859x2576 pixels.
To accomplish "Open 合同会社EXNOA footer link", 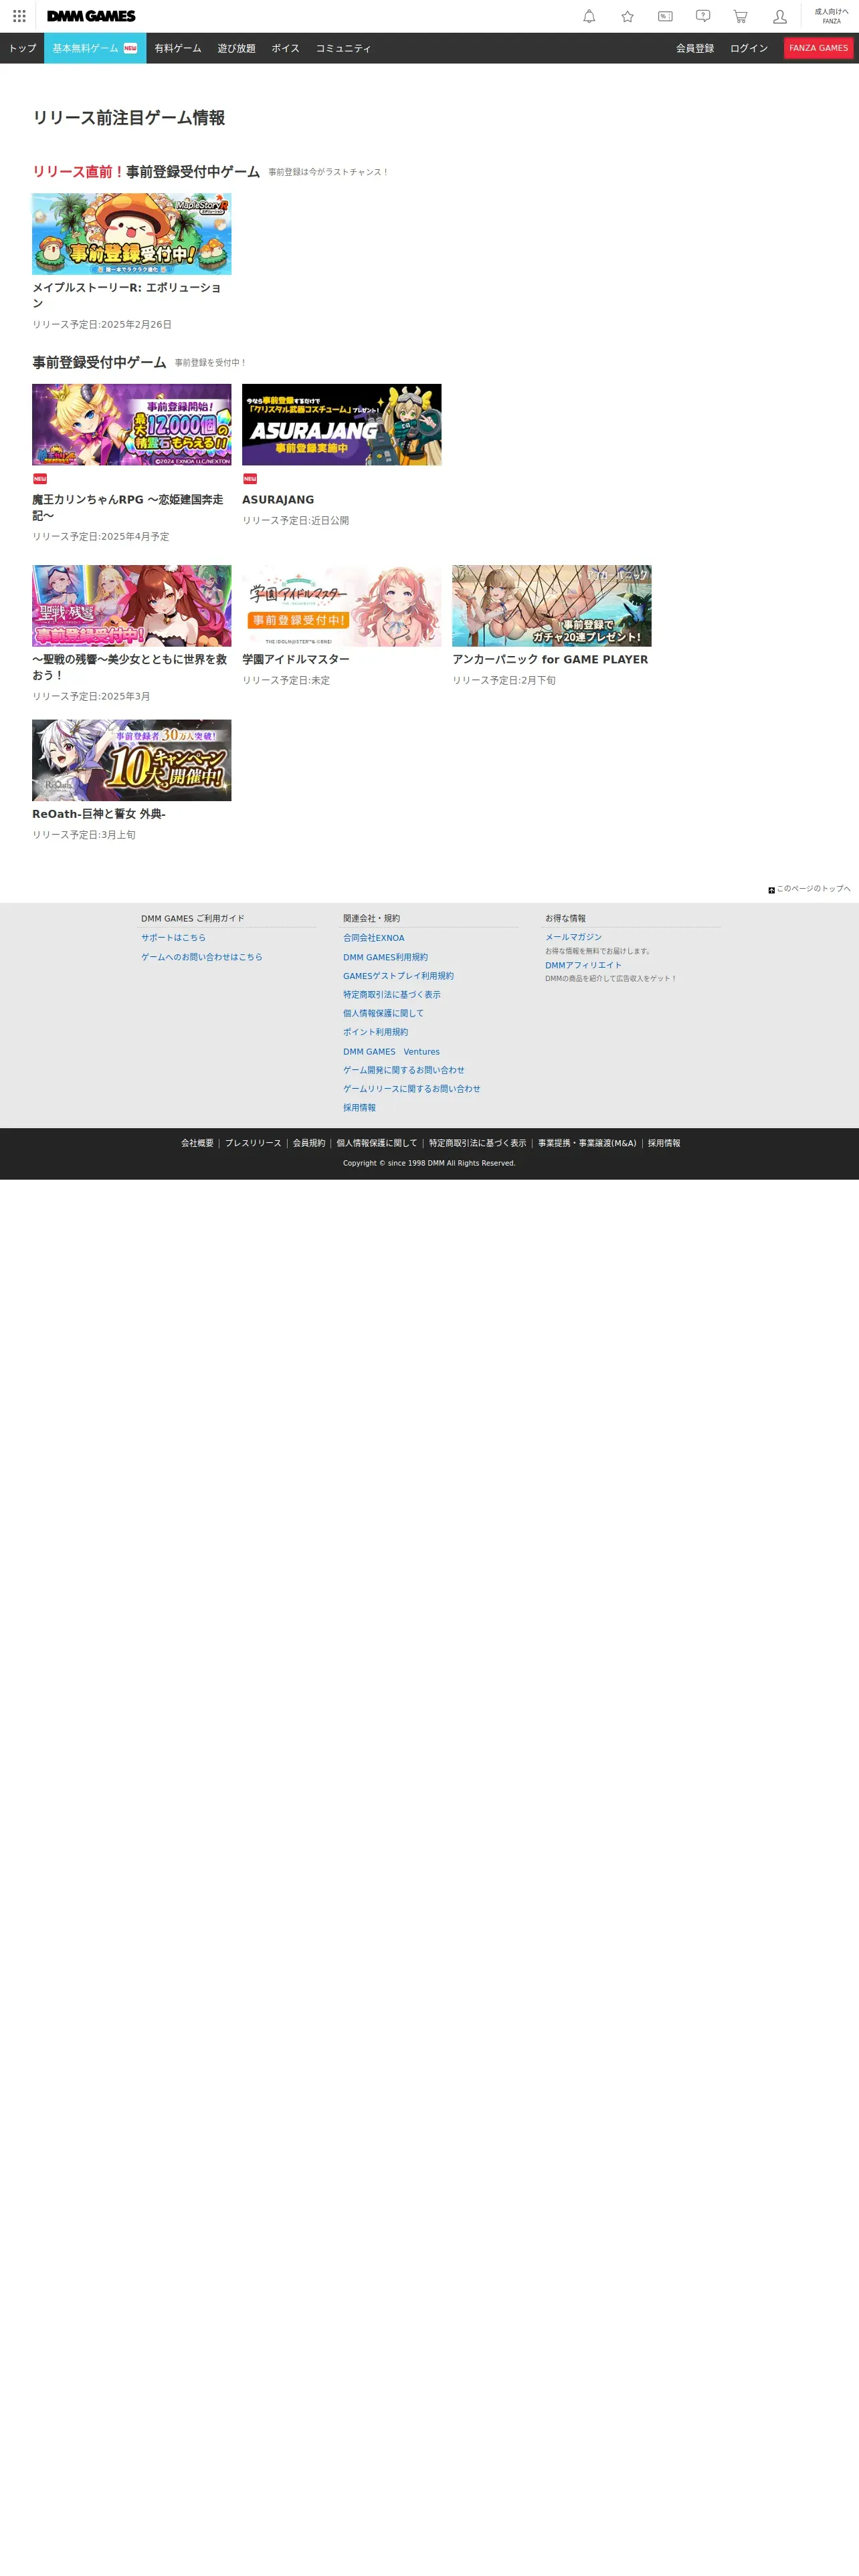I will pyautogui.click(x=374, y=938).
